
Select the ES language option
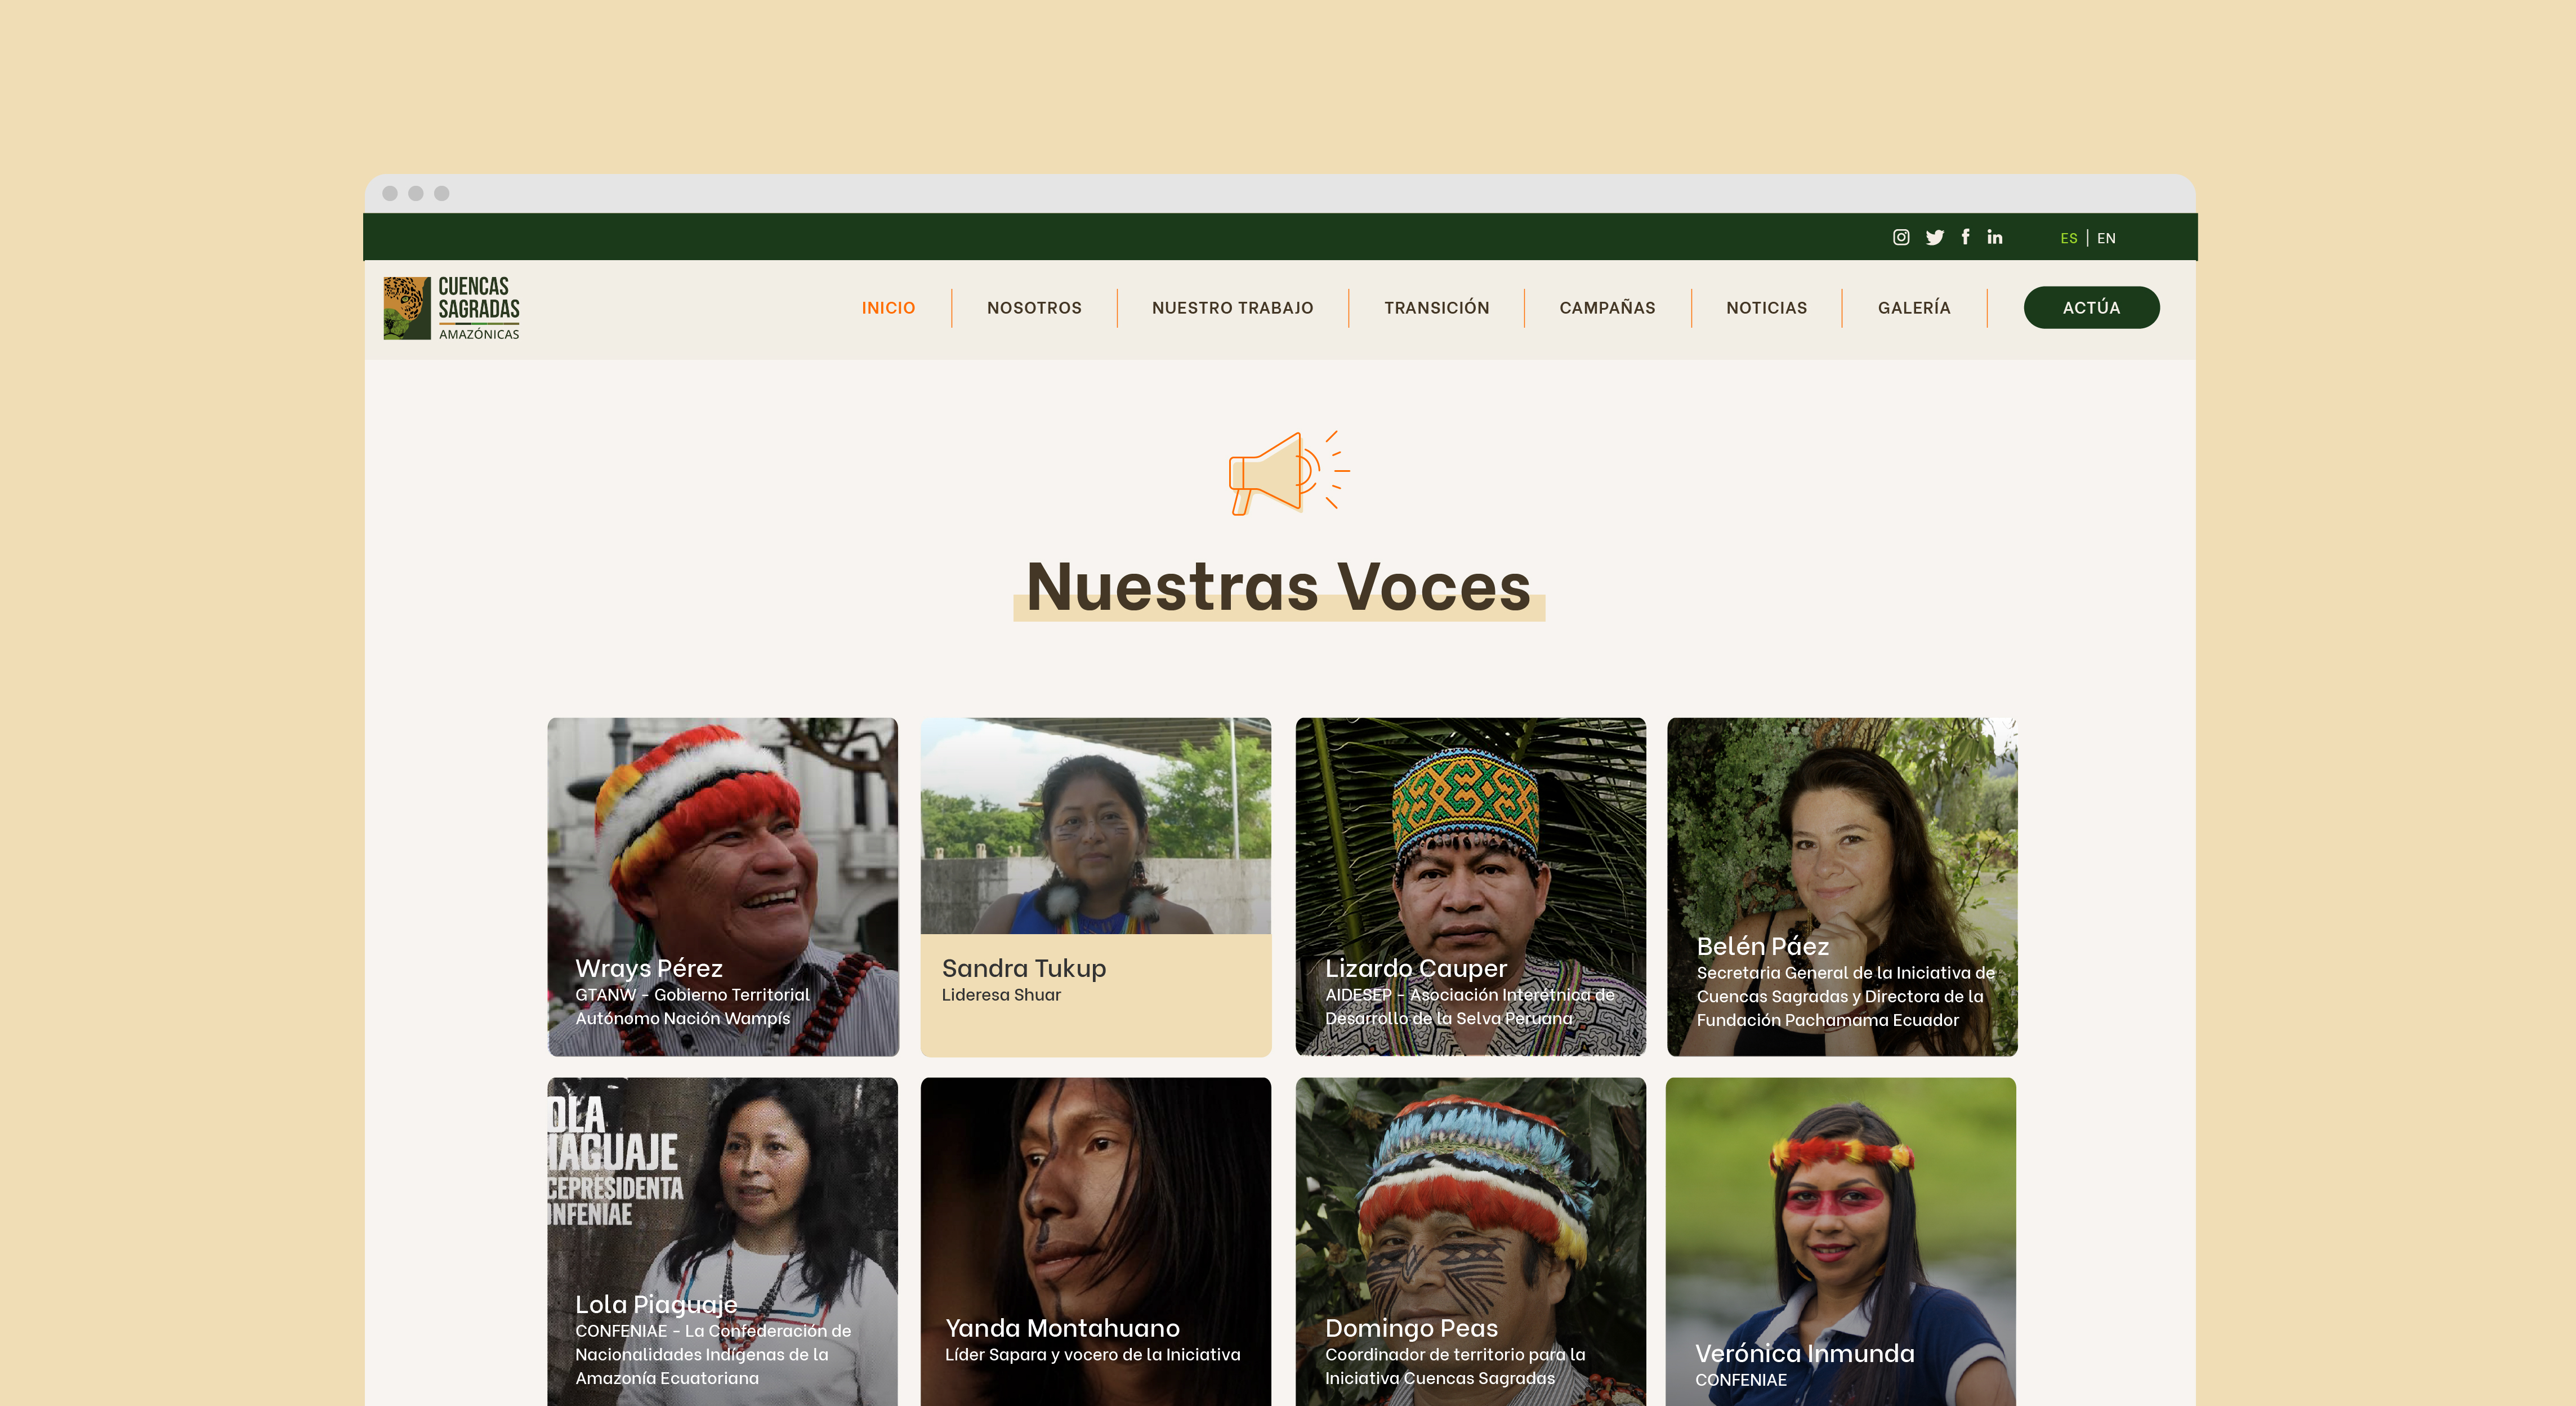[x=2068, y=238]
